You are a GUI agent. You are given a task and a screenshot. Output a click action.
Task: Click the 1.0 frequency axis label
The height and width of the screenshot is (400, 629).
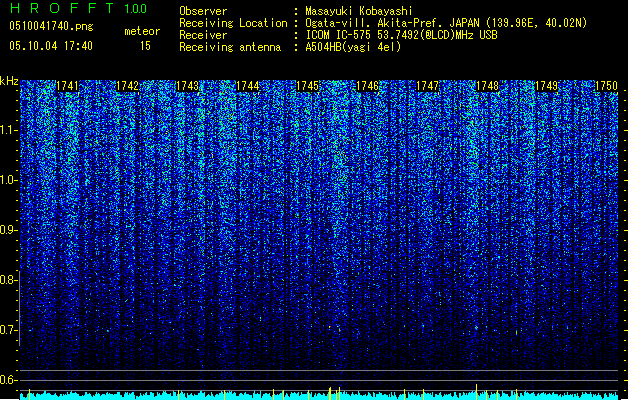point(7,180)
